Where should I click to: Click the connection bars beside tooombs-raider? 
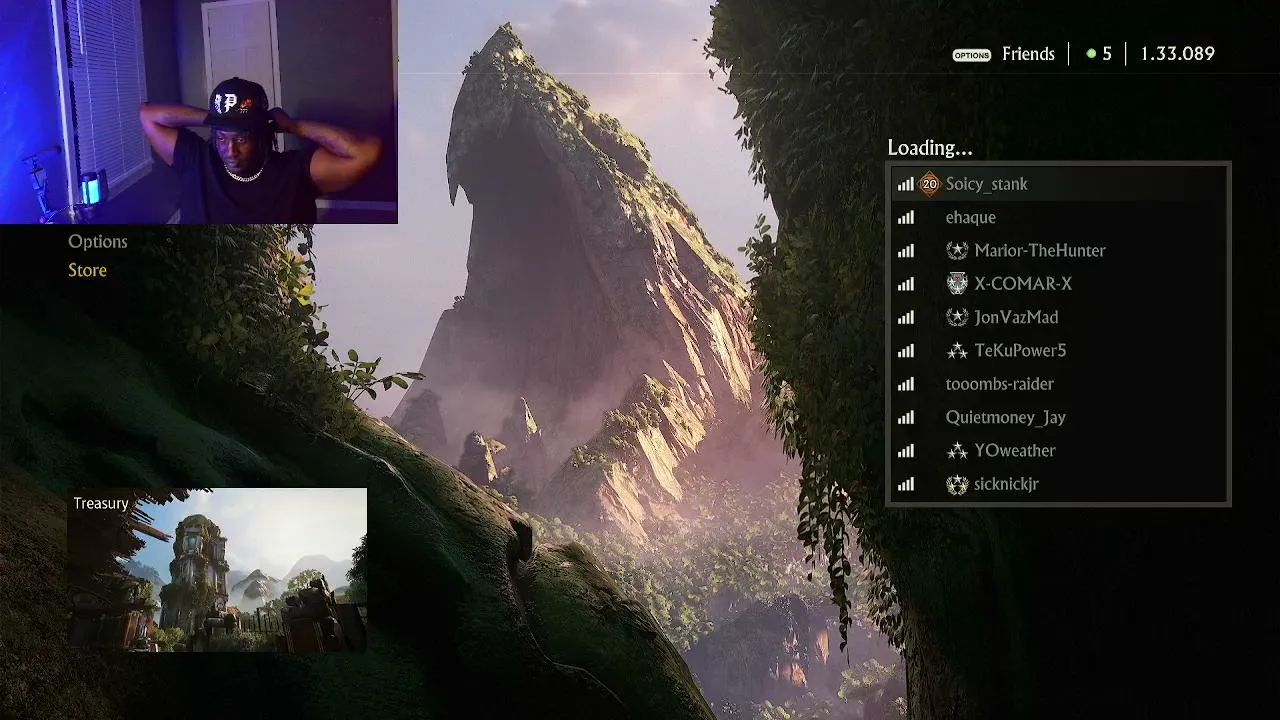tap(905, 384)
